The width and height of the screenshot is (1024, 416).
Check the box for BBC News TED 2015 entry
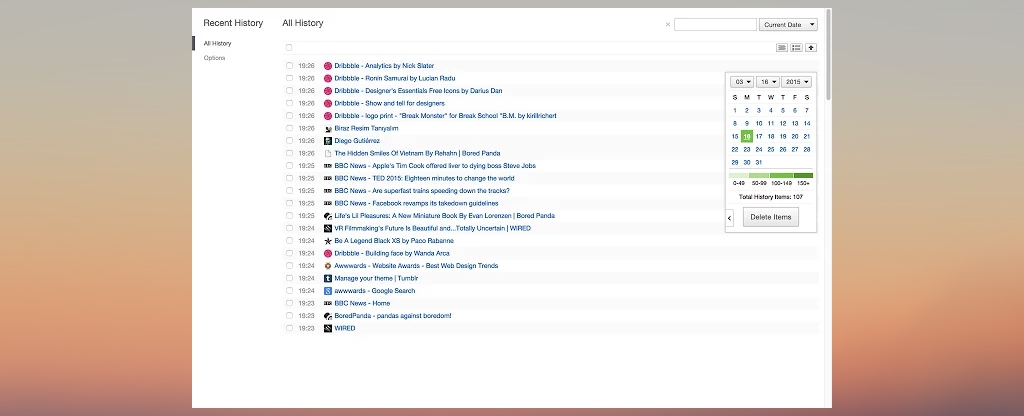pyautogui.click(x=289, y=178)
